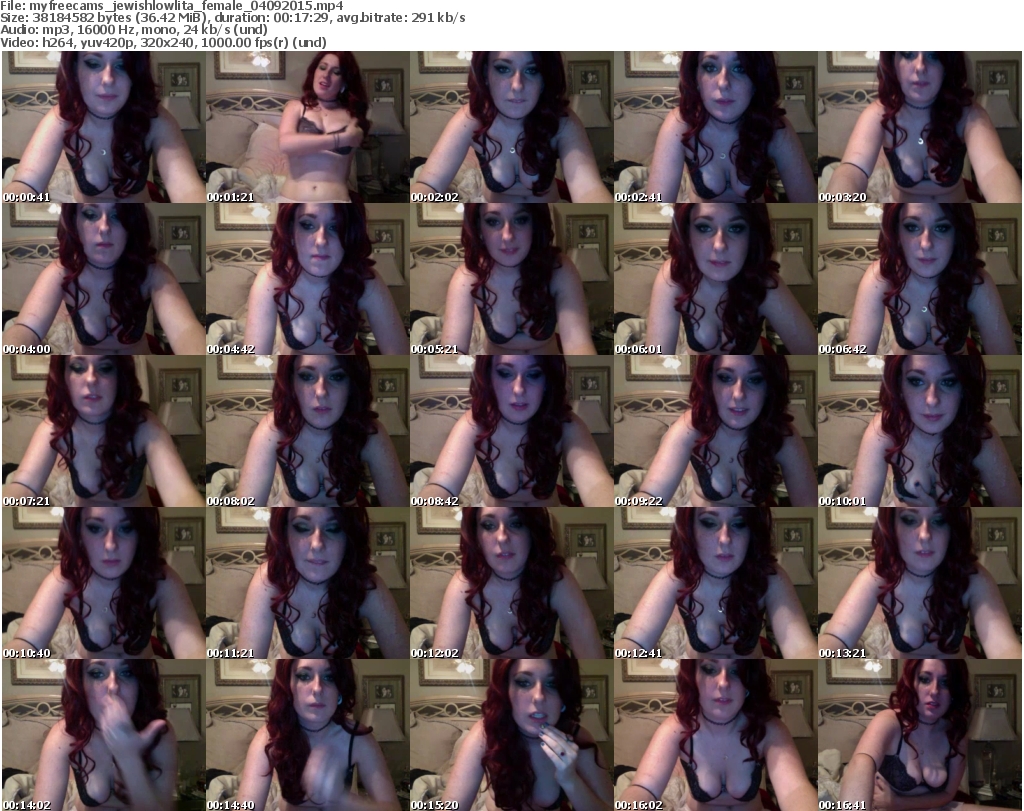Select the thumbnail stamped 00:03:20
Viewport: 1024px width, 811px height.
coord(920,127)
